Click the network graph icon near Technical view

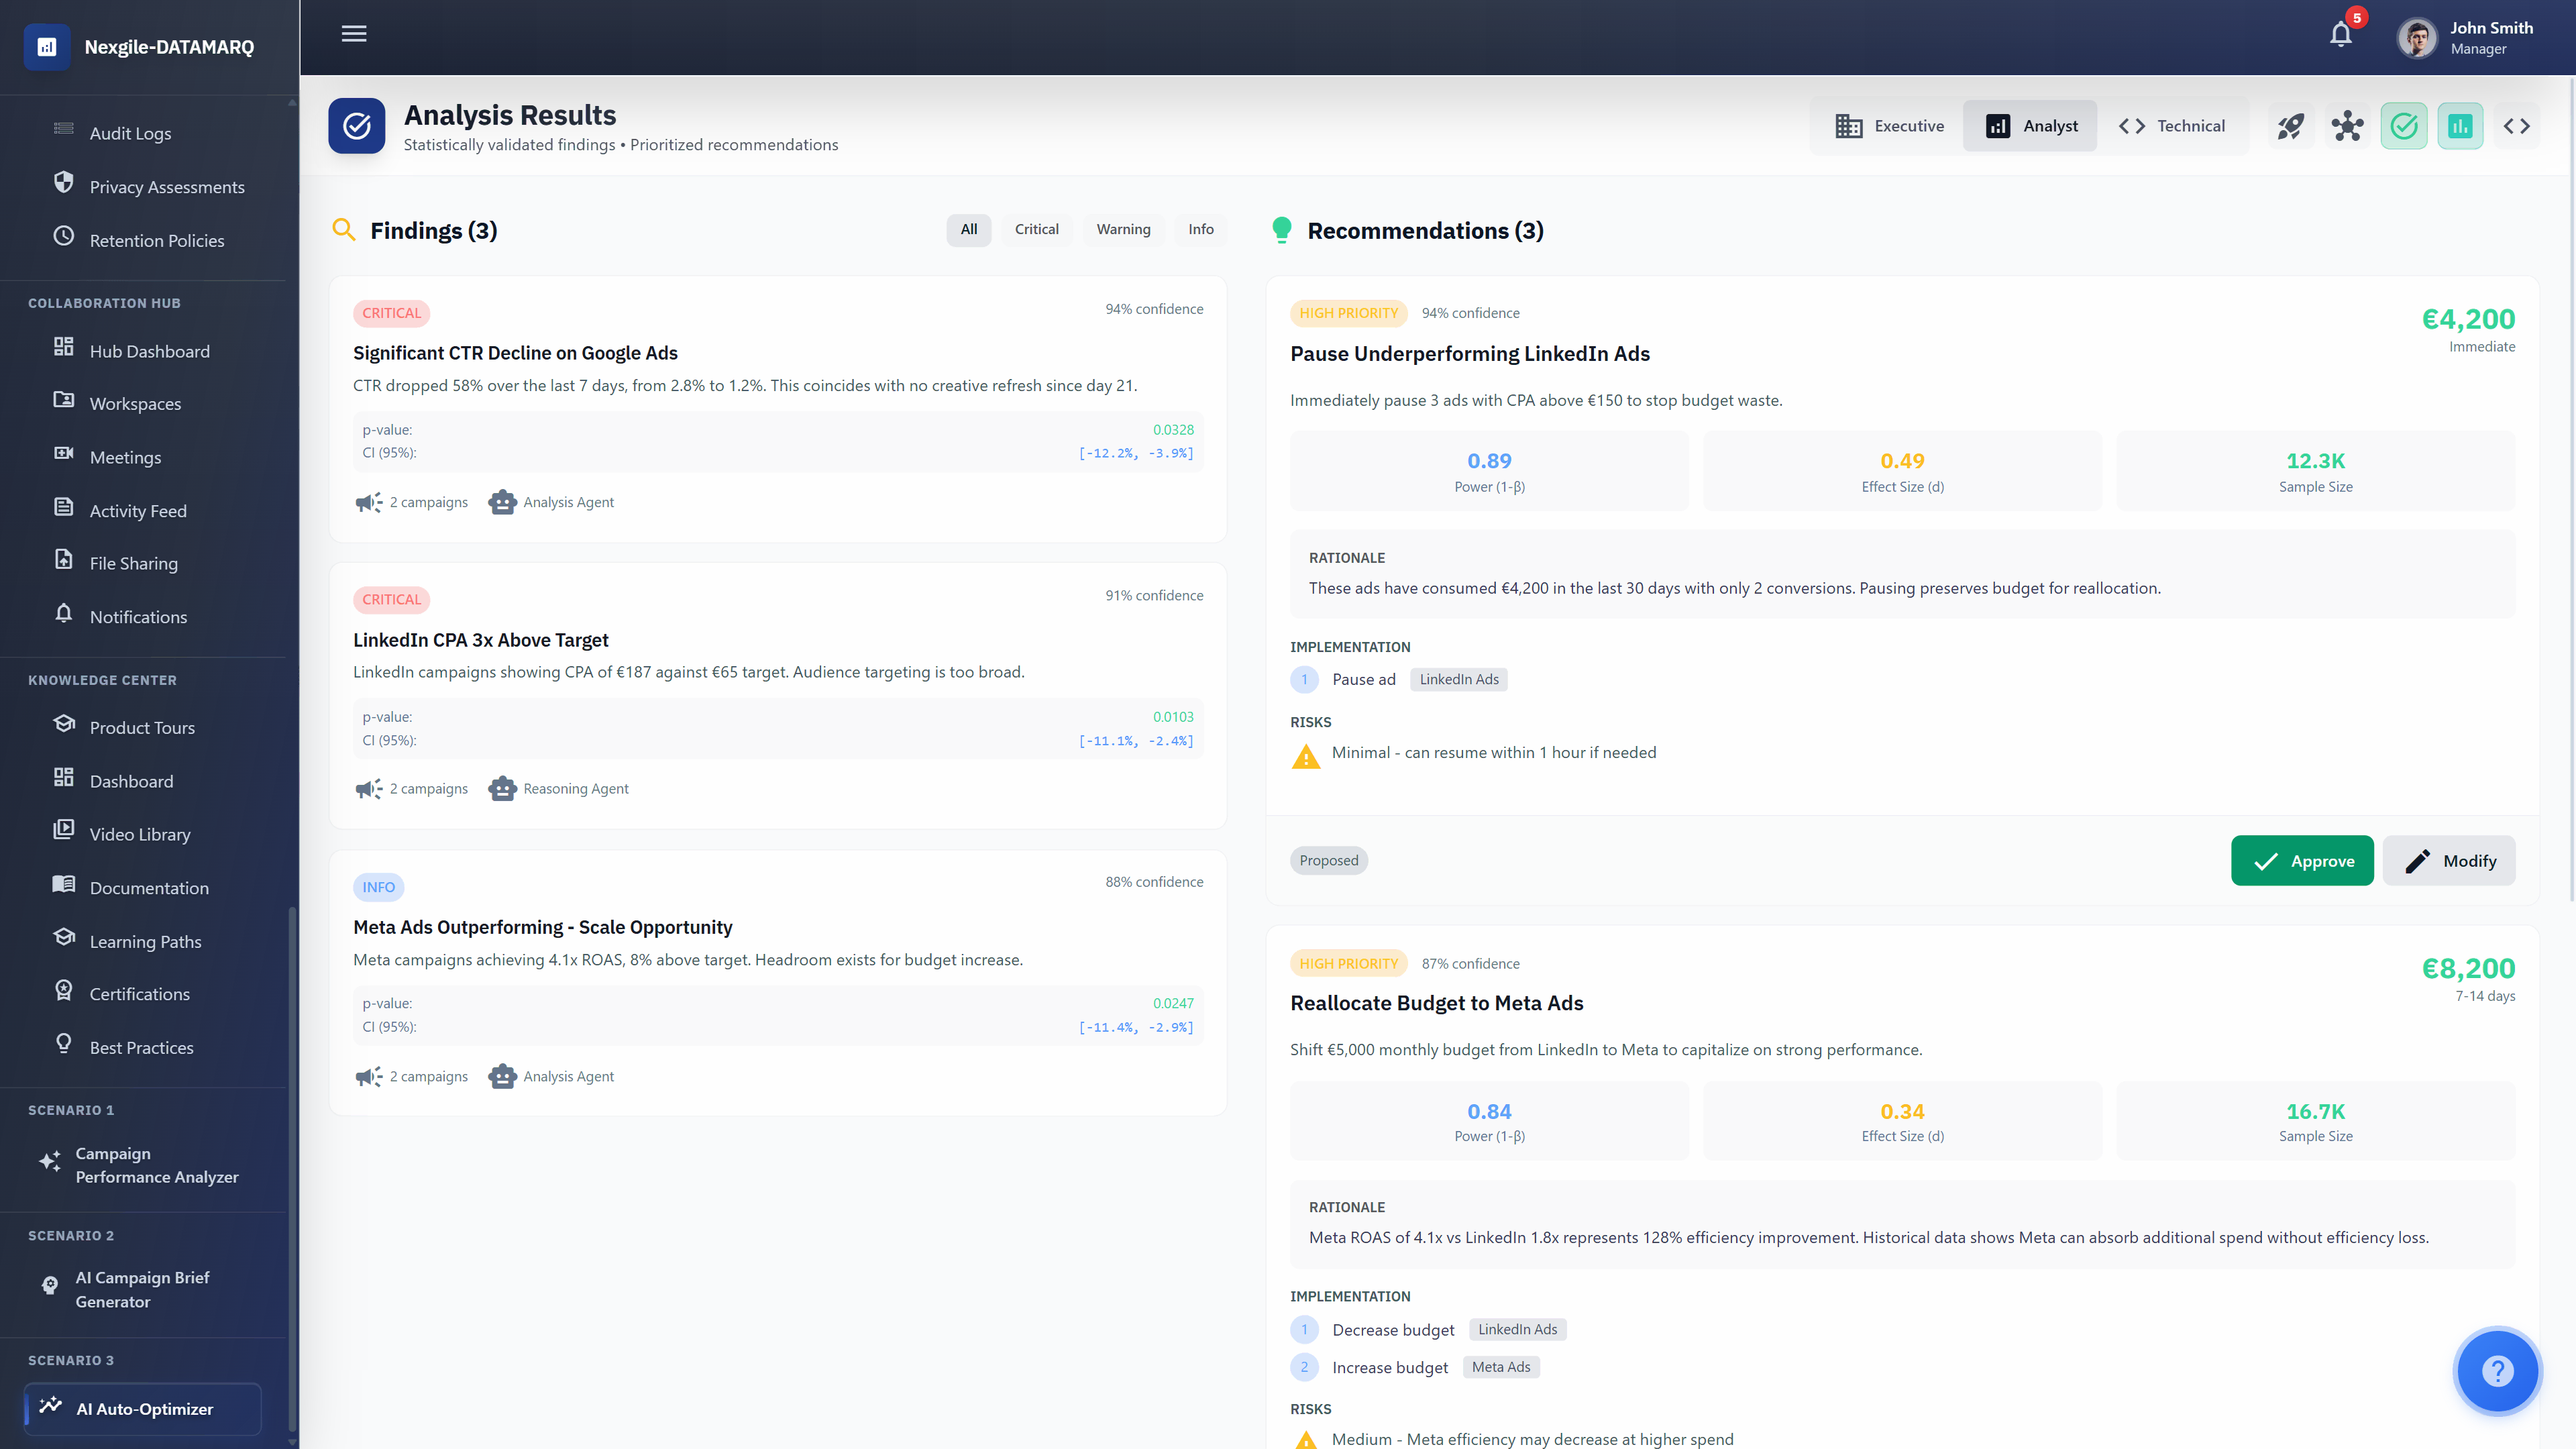point(2348,125)
